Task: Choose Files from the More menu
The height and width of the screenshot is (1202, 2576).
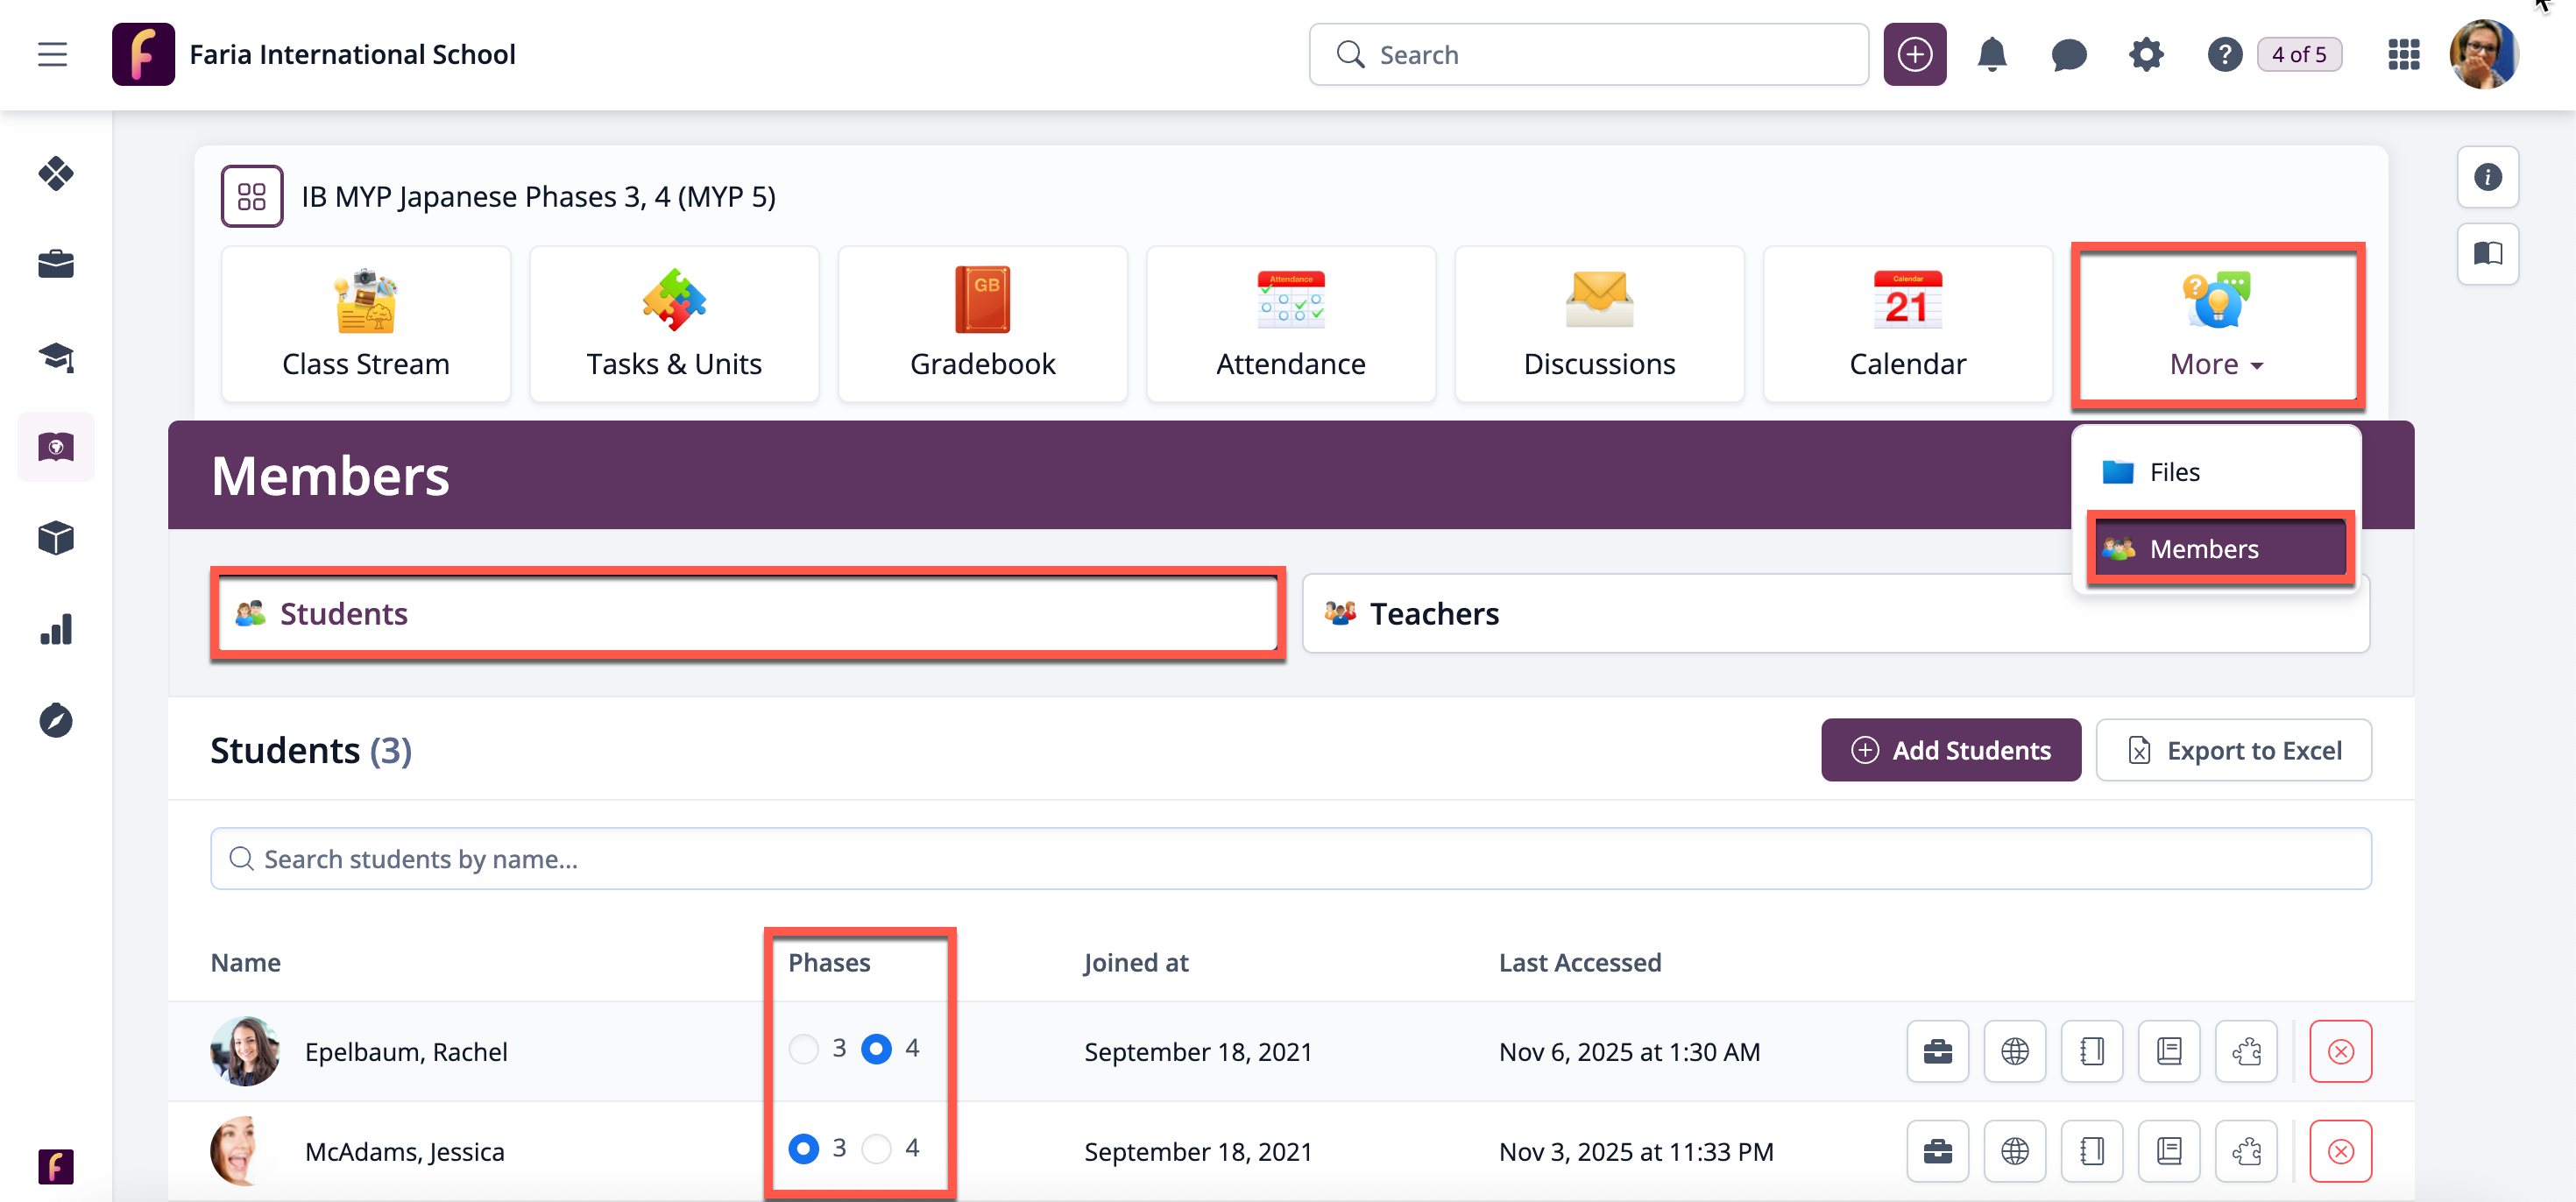Action: (x=2174, y=472)
